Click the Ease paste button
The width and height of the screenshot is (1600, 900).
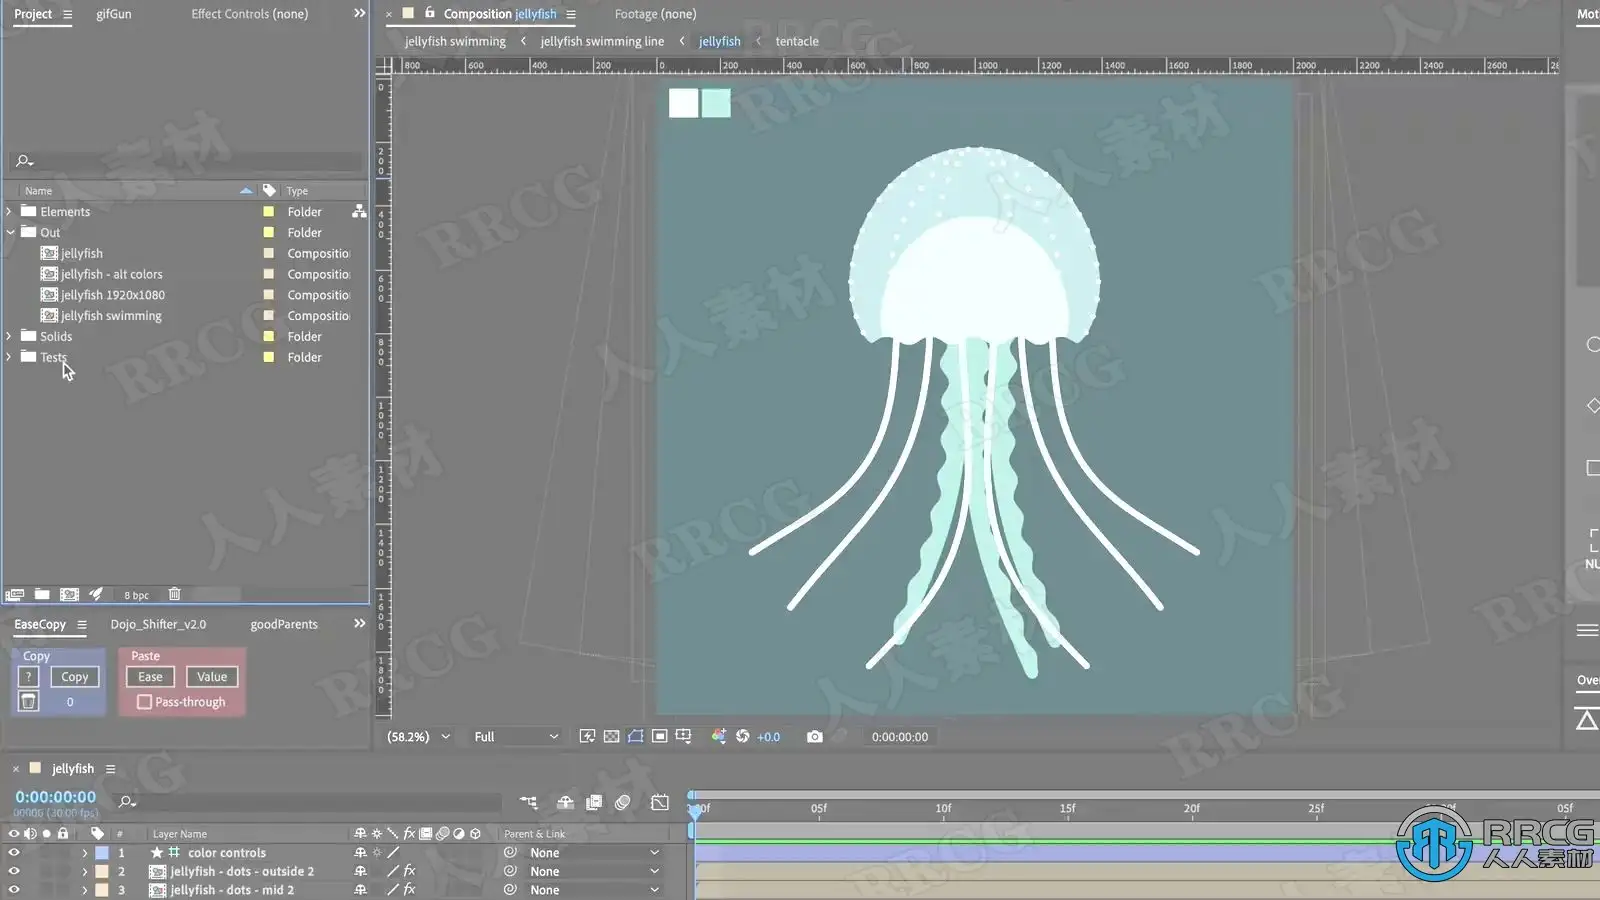150,677
